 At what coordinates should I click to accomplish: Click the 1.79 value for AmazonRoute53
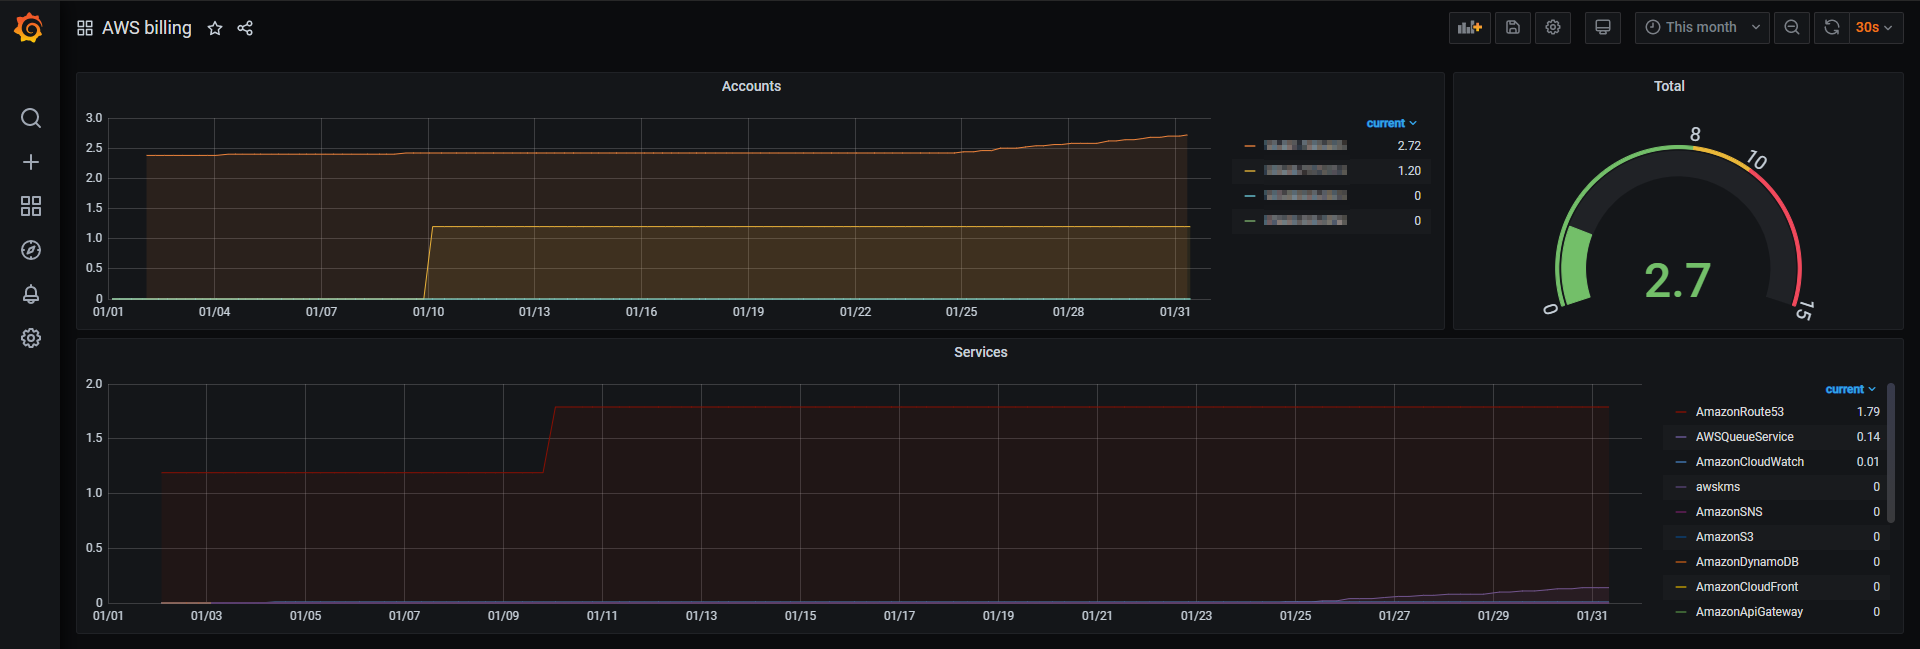coord(1868,412)
